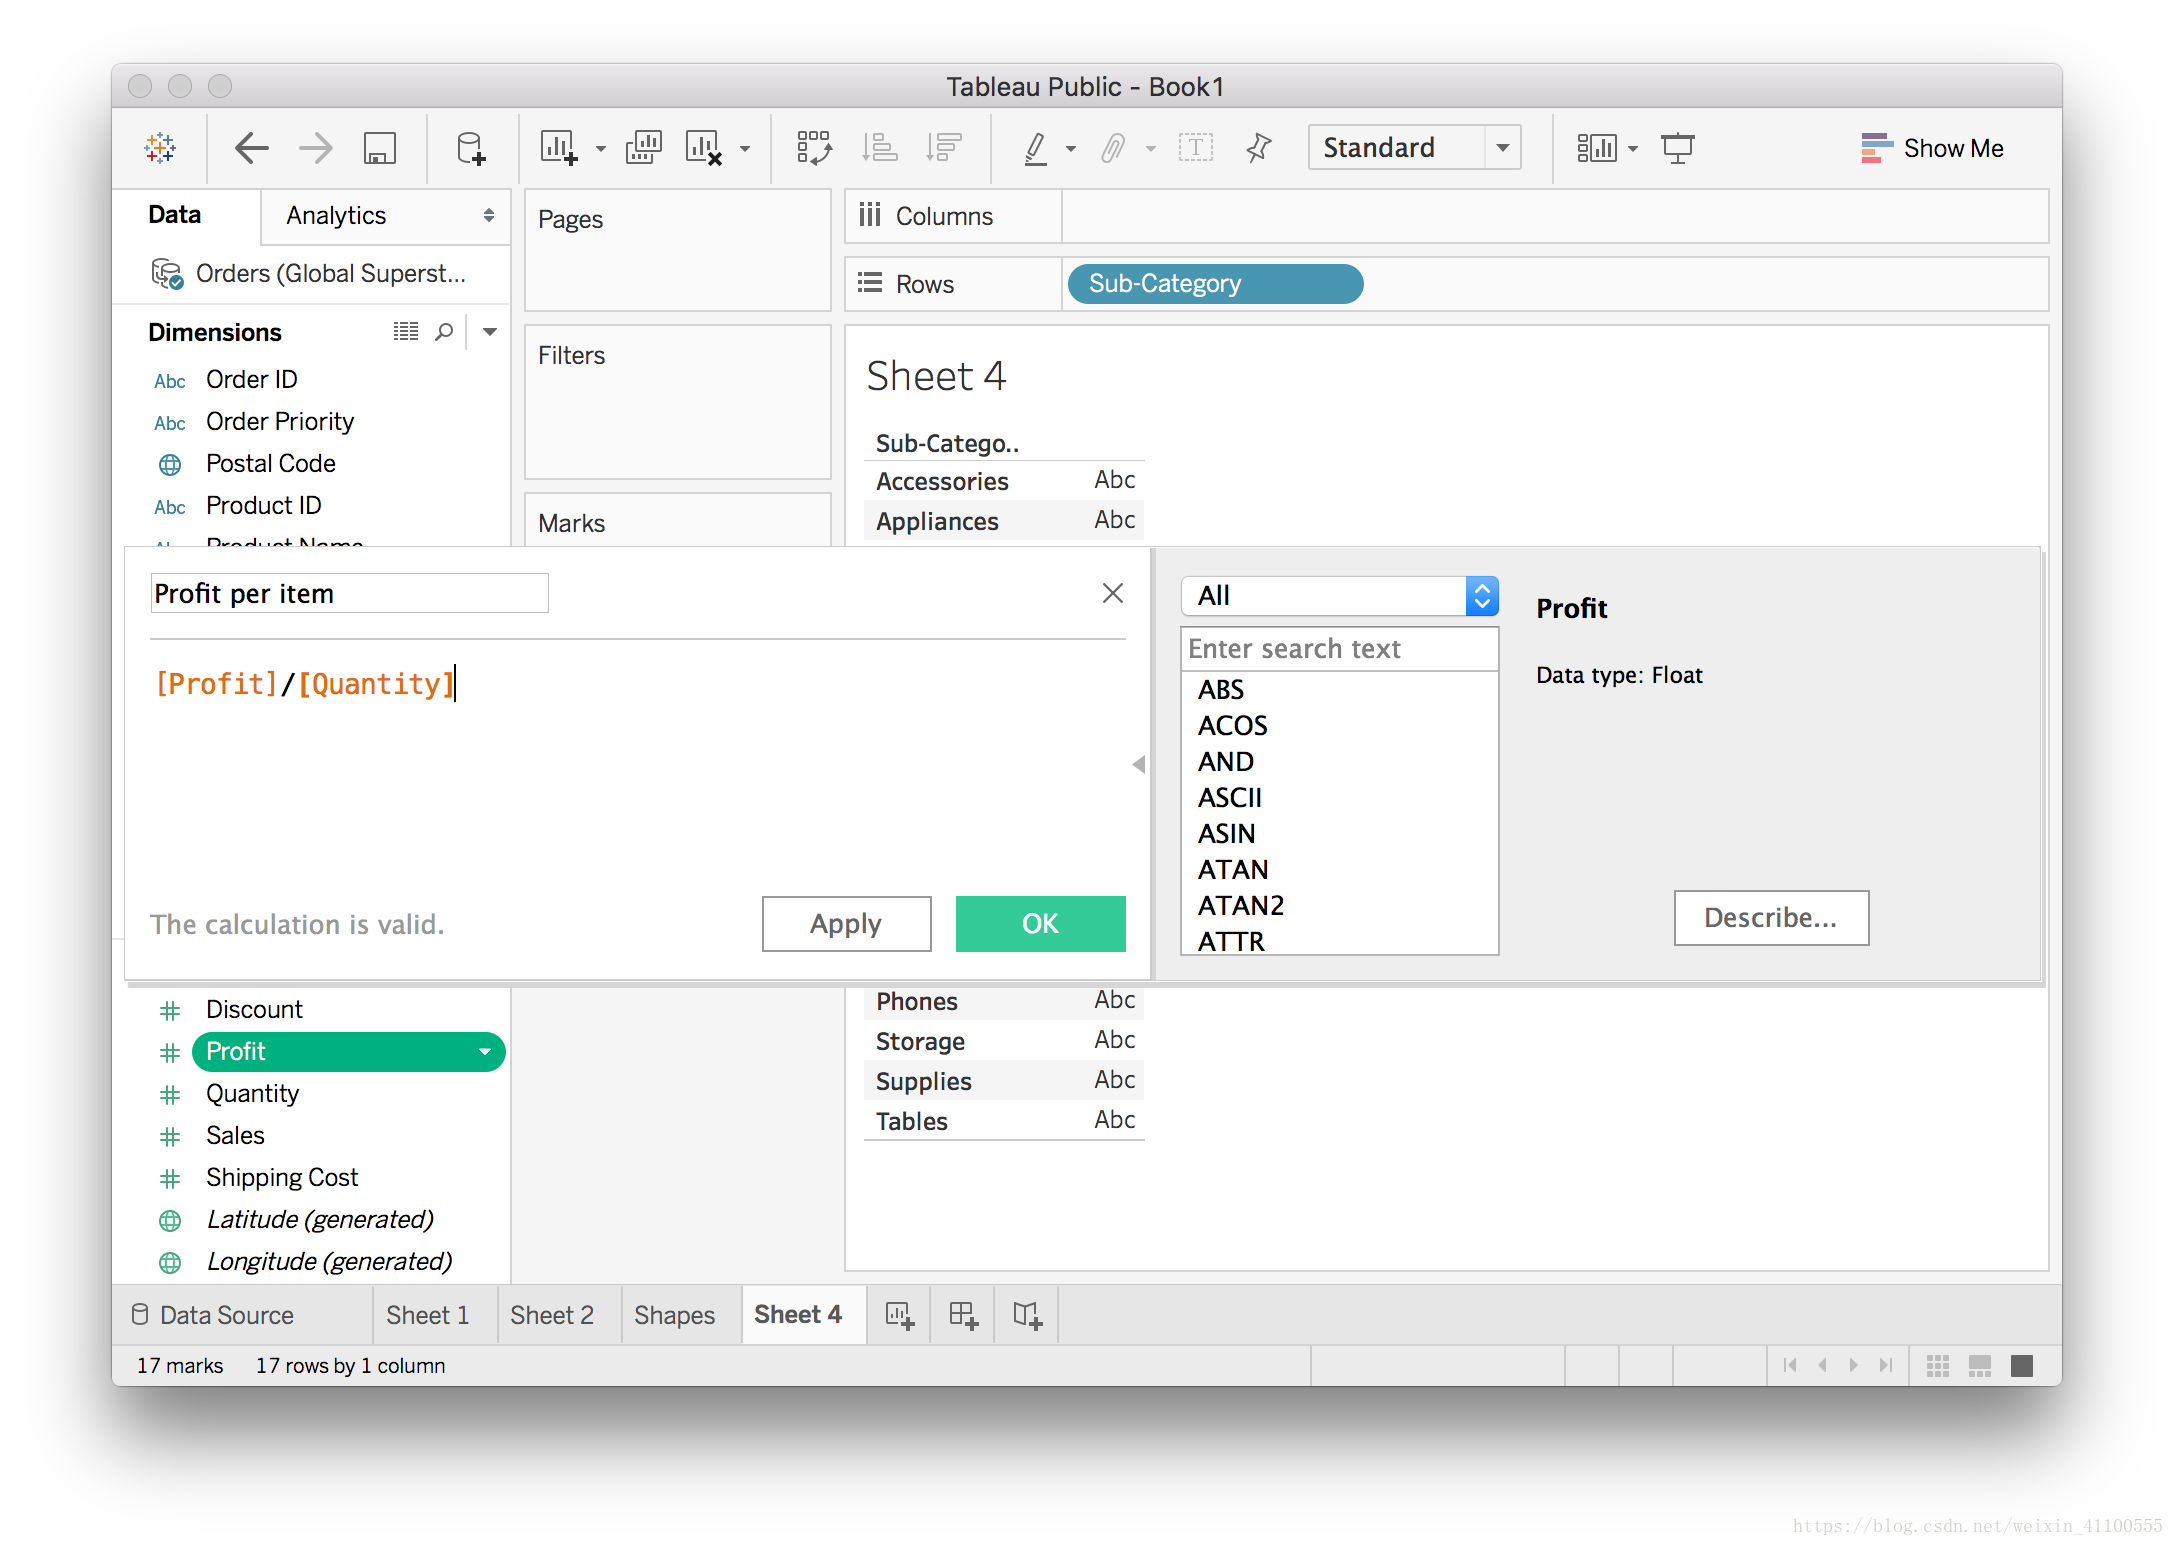Viewport: 2174px width, 1546px height.
Task: Click the save icon in toolbar
Action: click(x=380, y=148)
